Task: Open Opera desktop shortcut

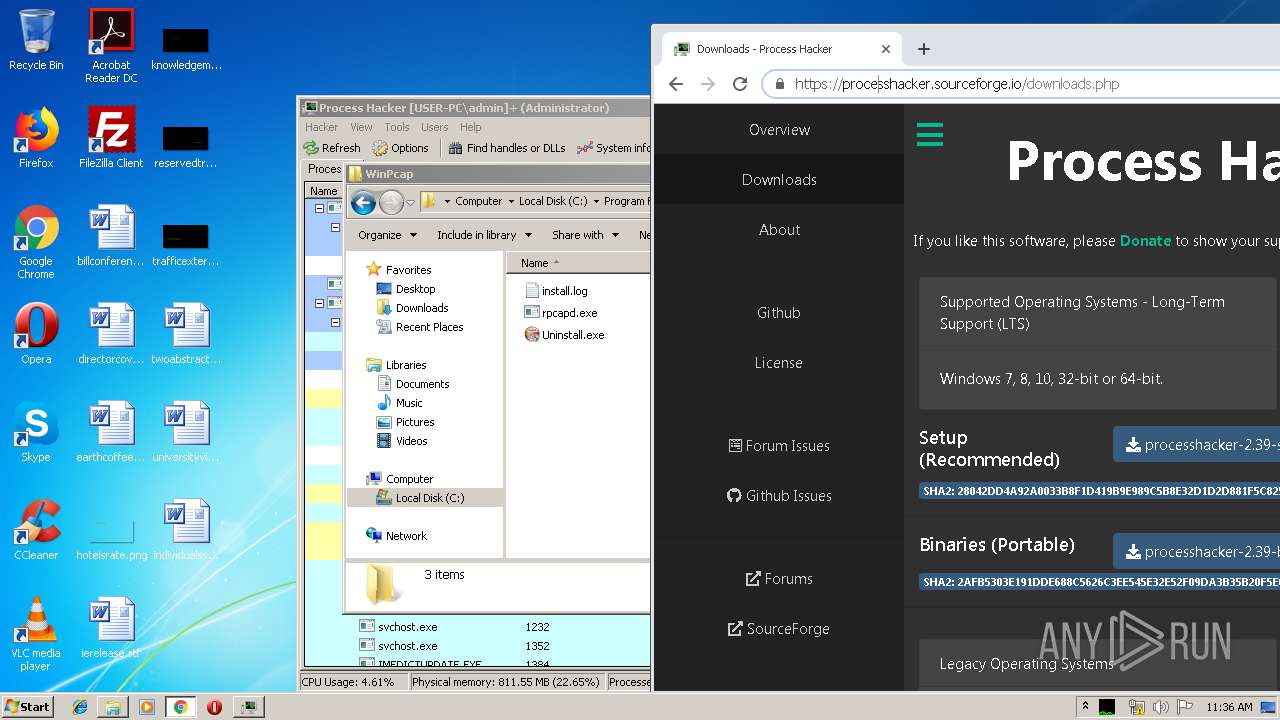Action: pyautogui.click(x=36, y=334)
